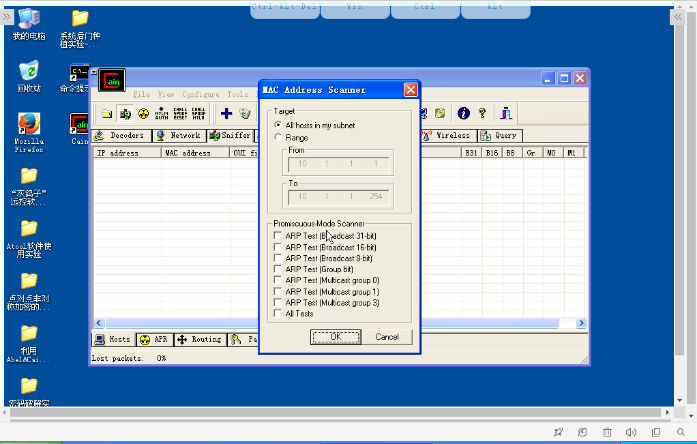Select All hosts in my subnet option
This screenshot has width=697, height=444.
click(278, 125)
